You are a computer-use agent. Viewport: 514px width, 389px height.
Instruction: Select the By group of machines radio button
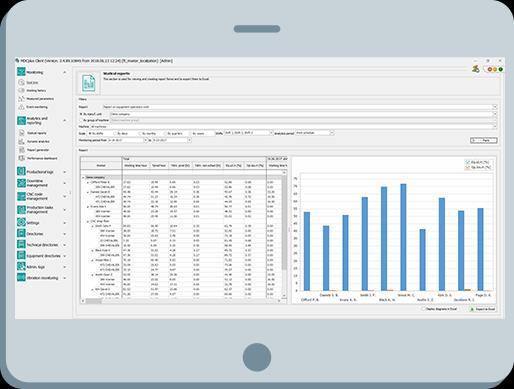tap(81, 120)
